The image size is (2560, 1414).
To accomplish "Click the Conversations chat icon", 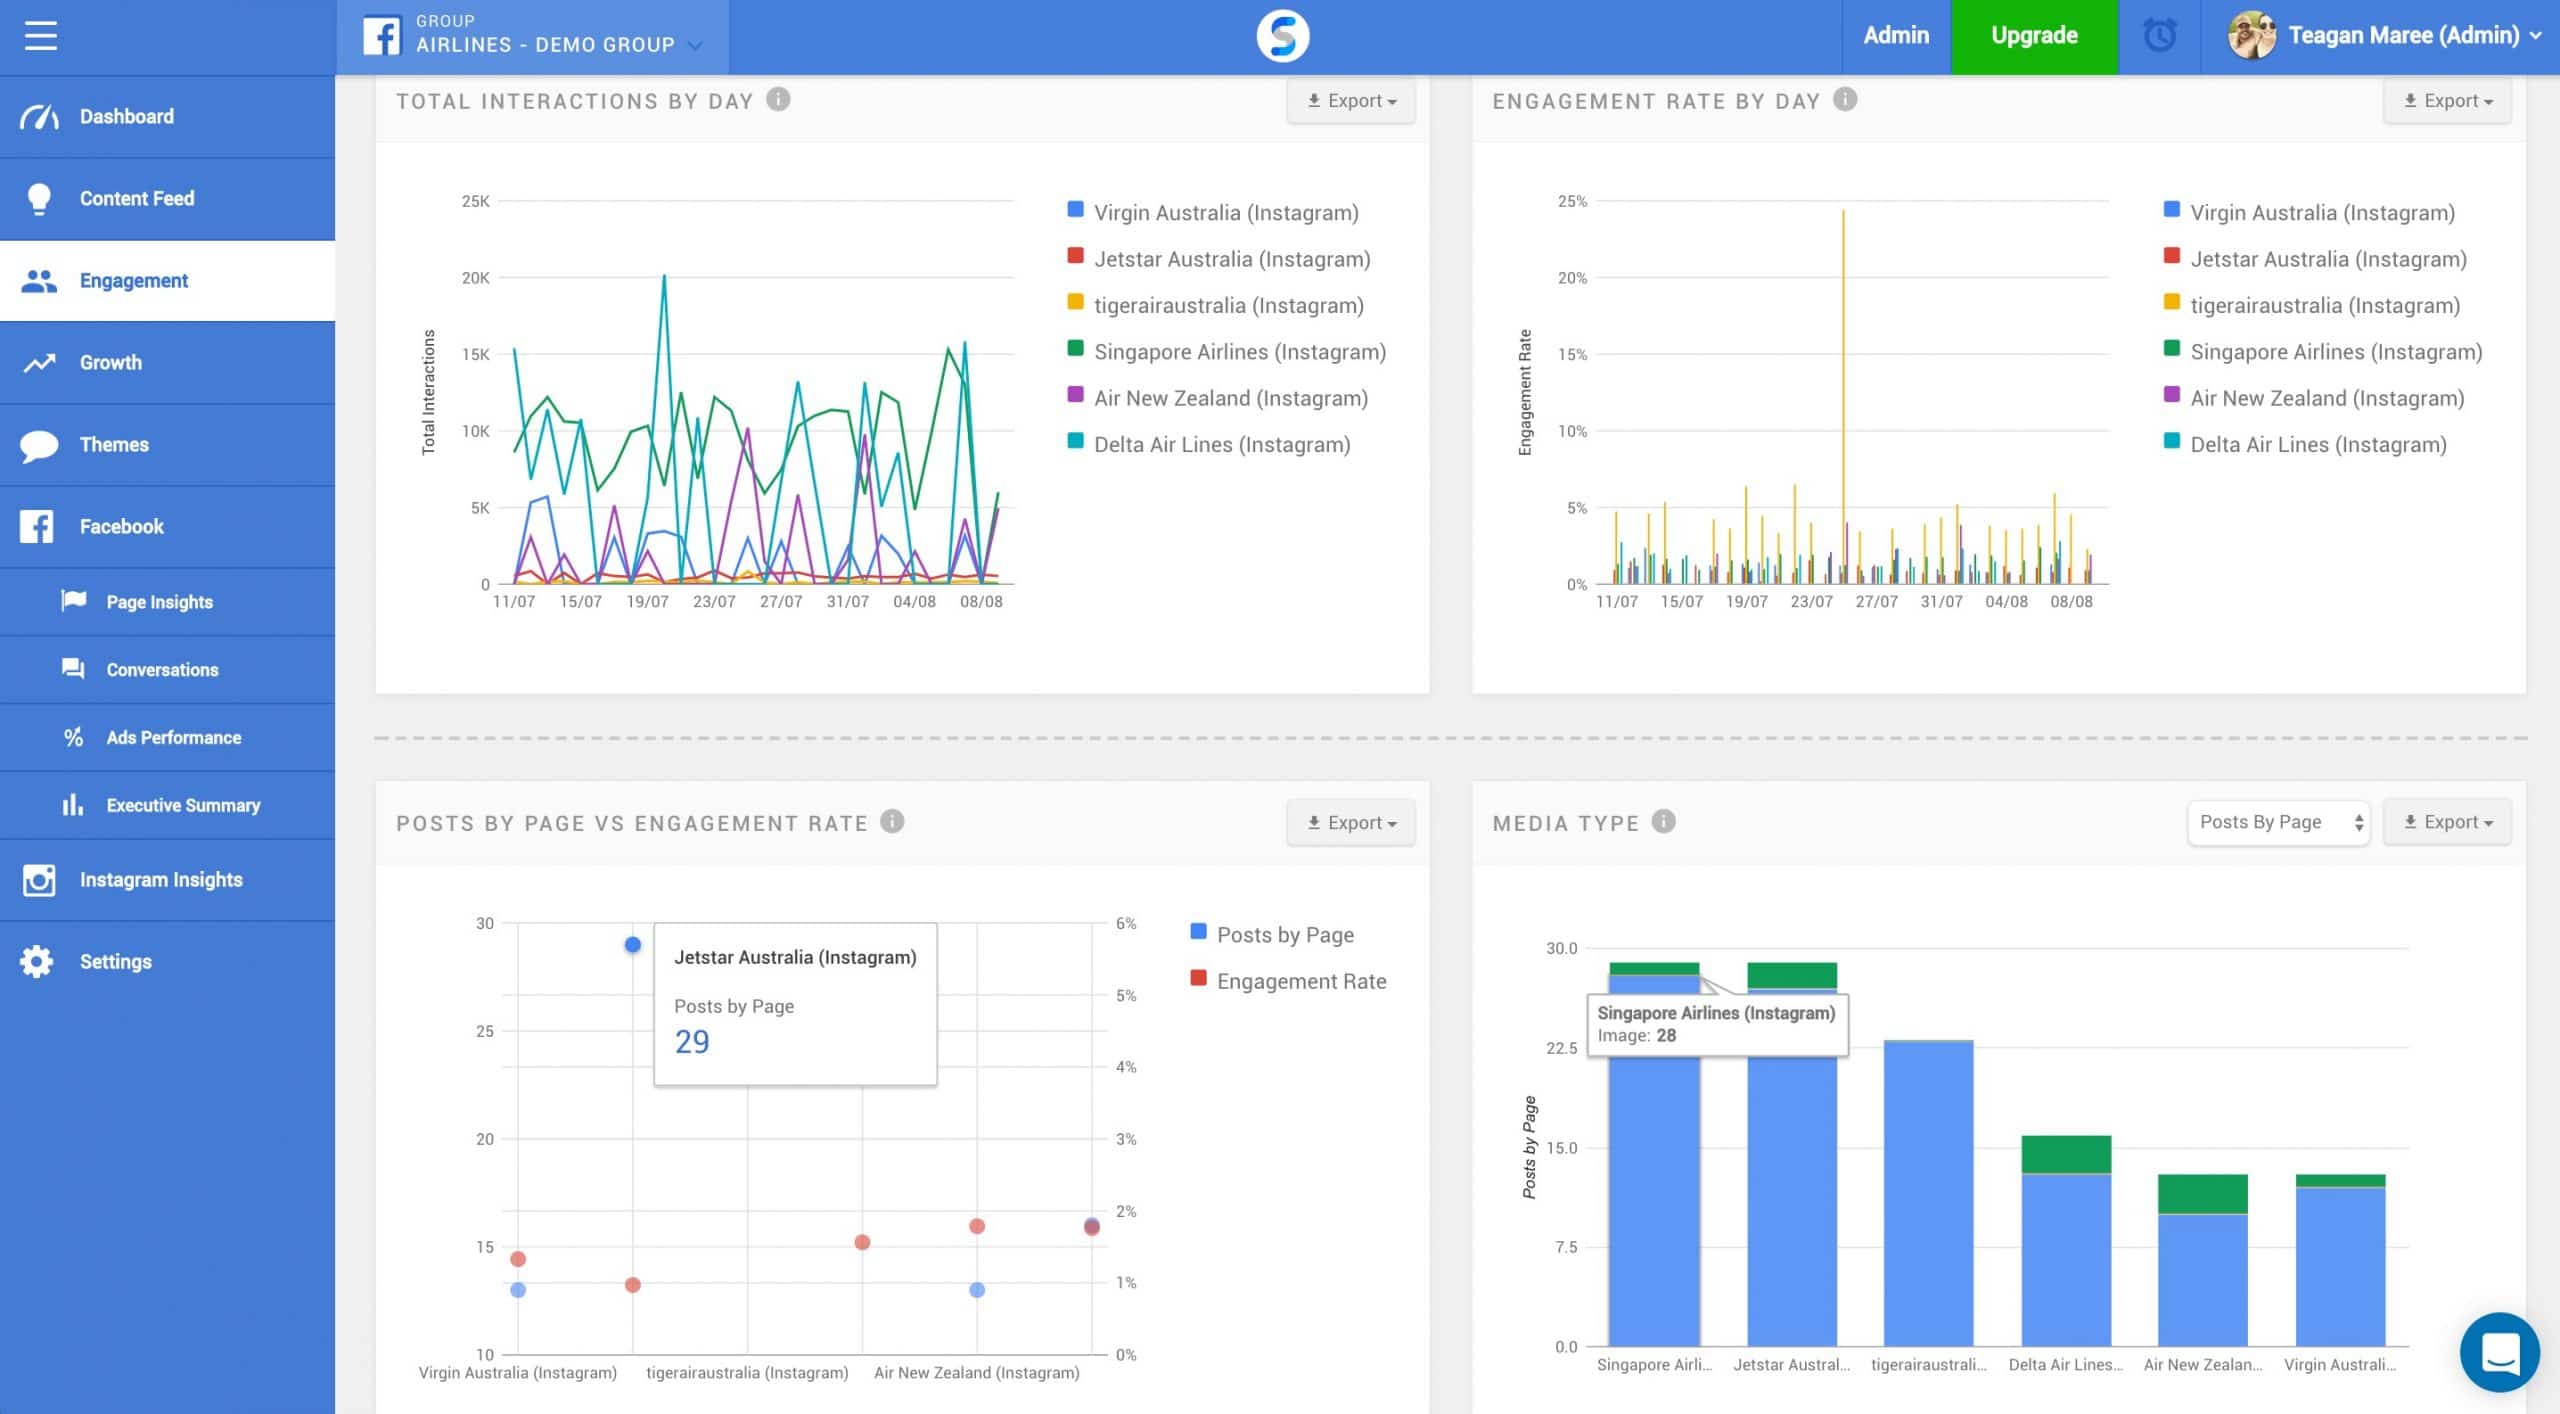I will [x=73, y=669].
